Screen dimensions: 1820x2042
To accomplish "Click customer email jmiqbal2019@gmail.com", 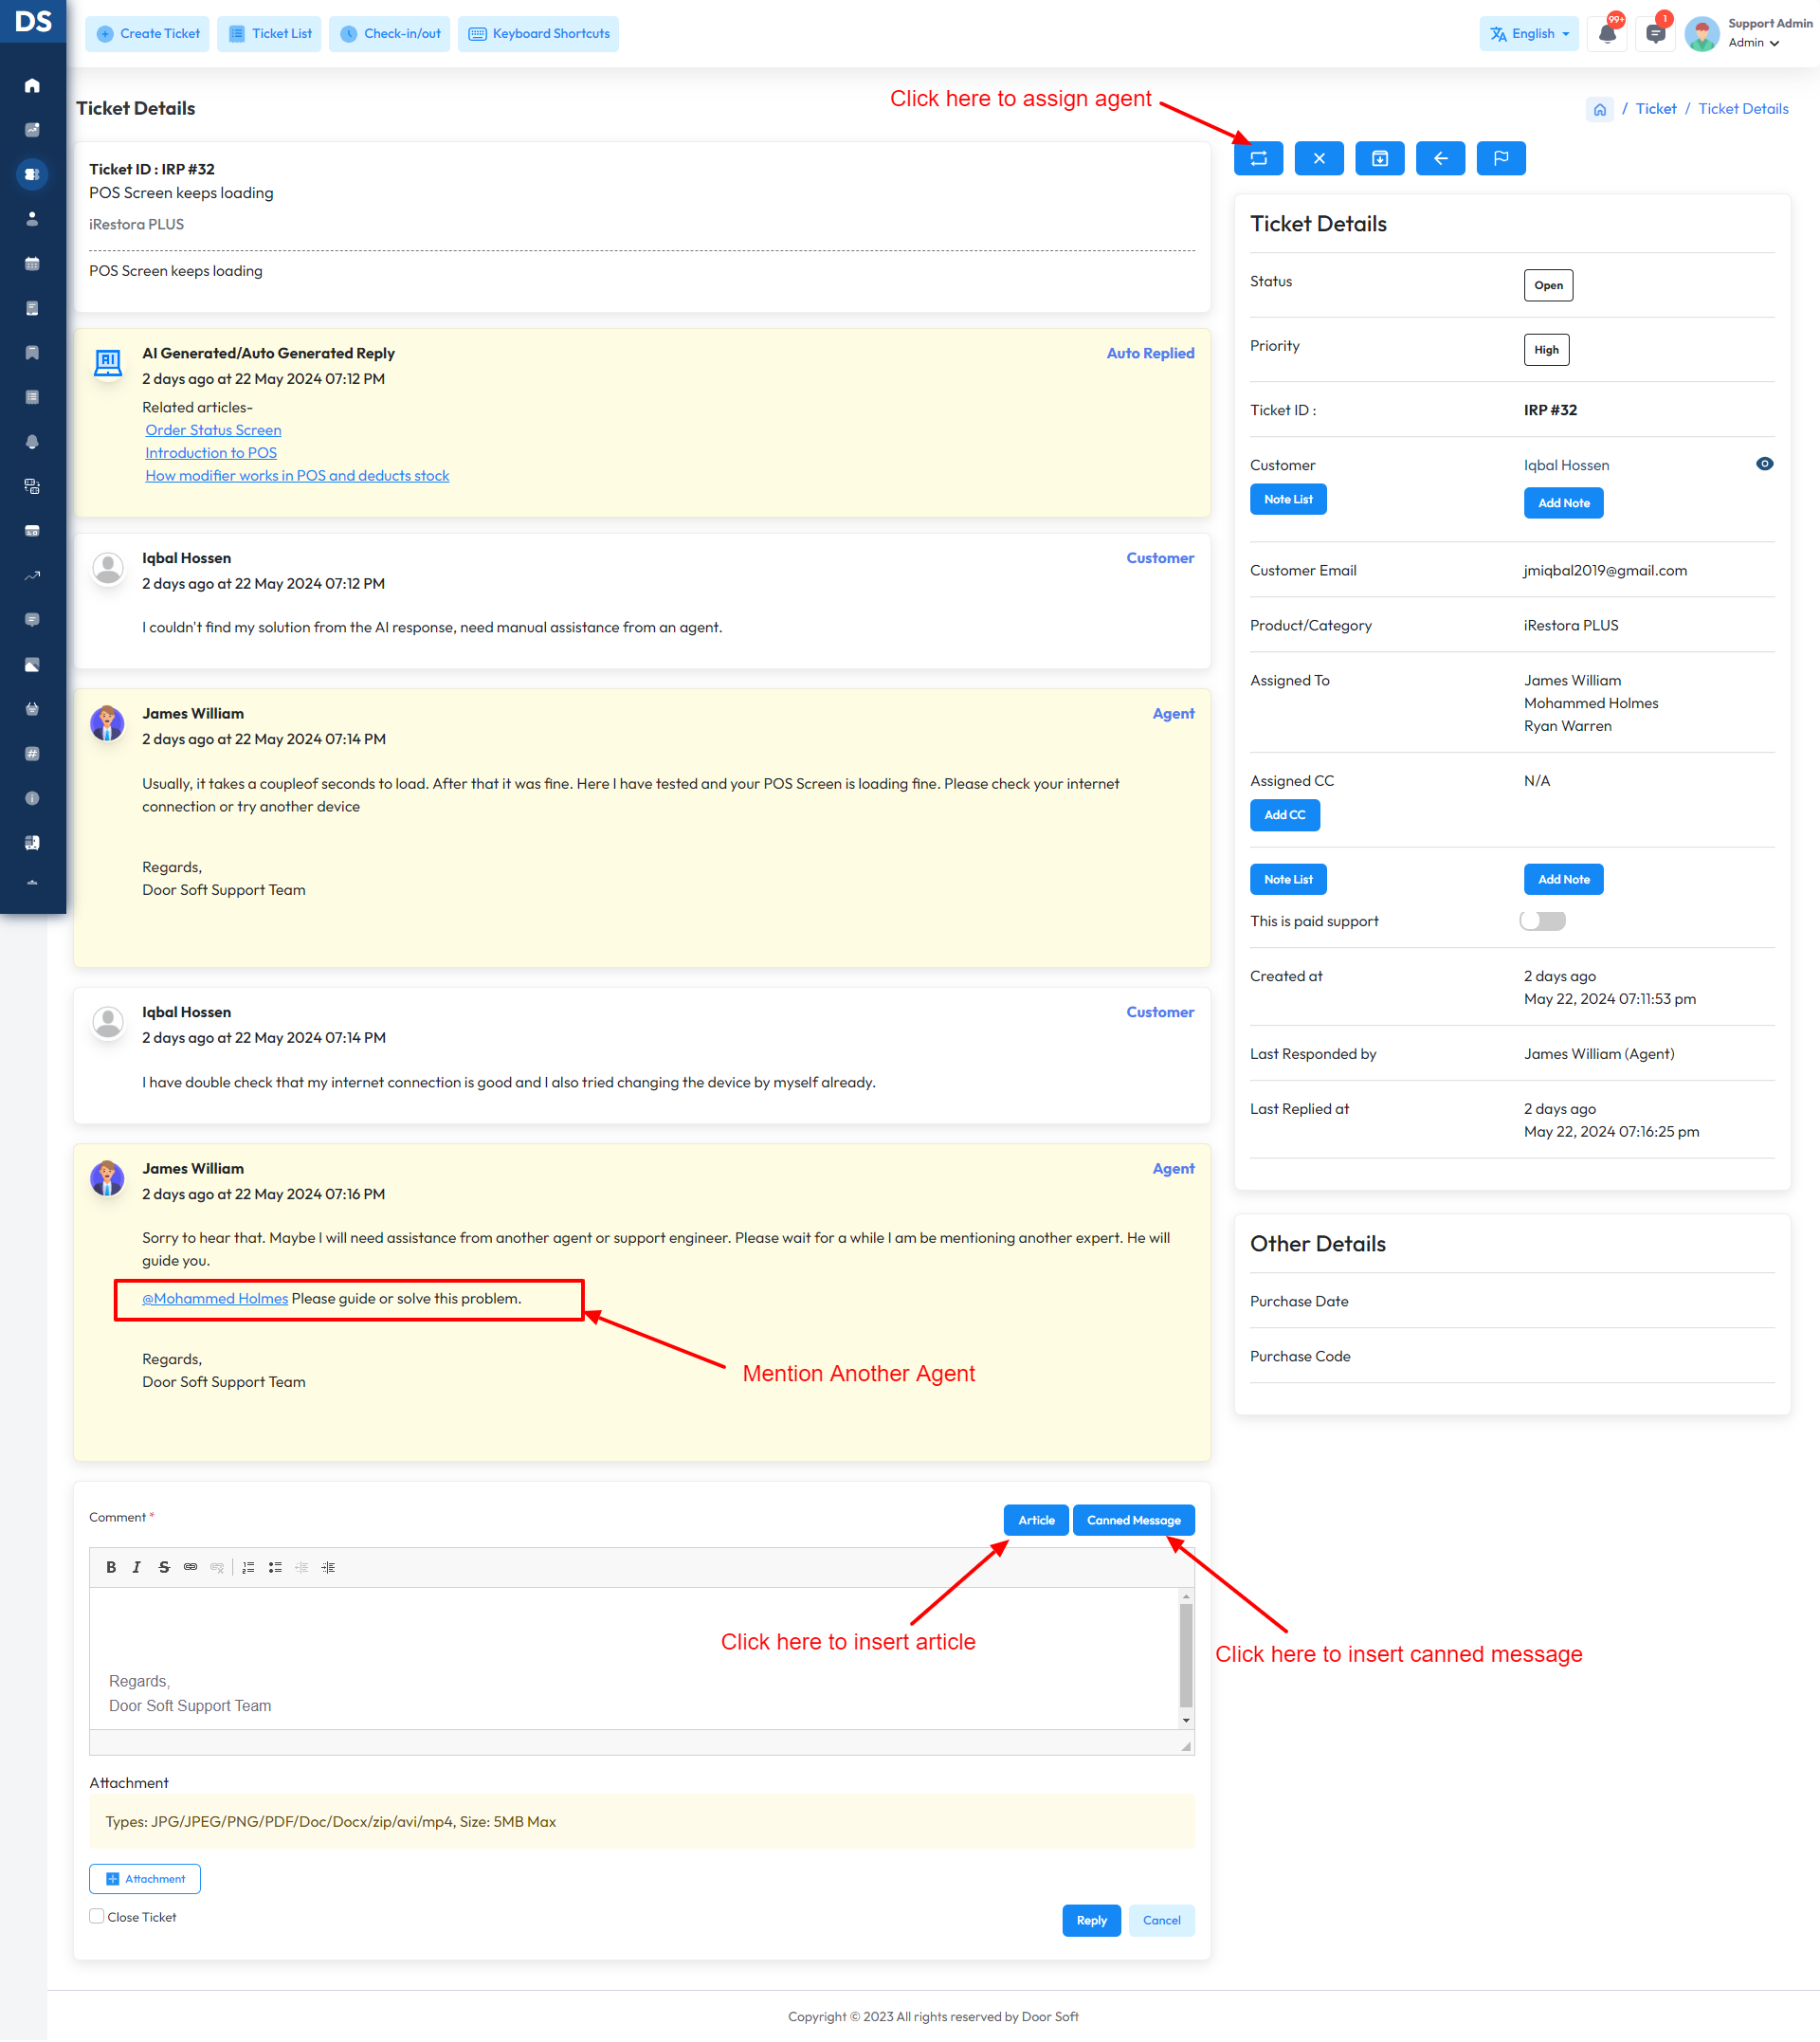I will 1606,571.
